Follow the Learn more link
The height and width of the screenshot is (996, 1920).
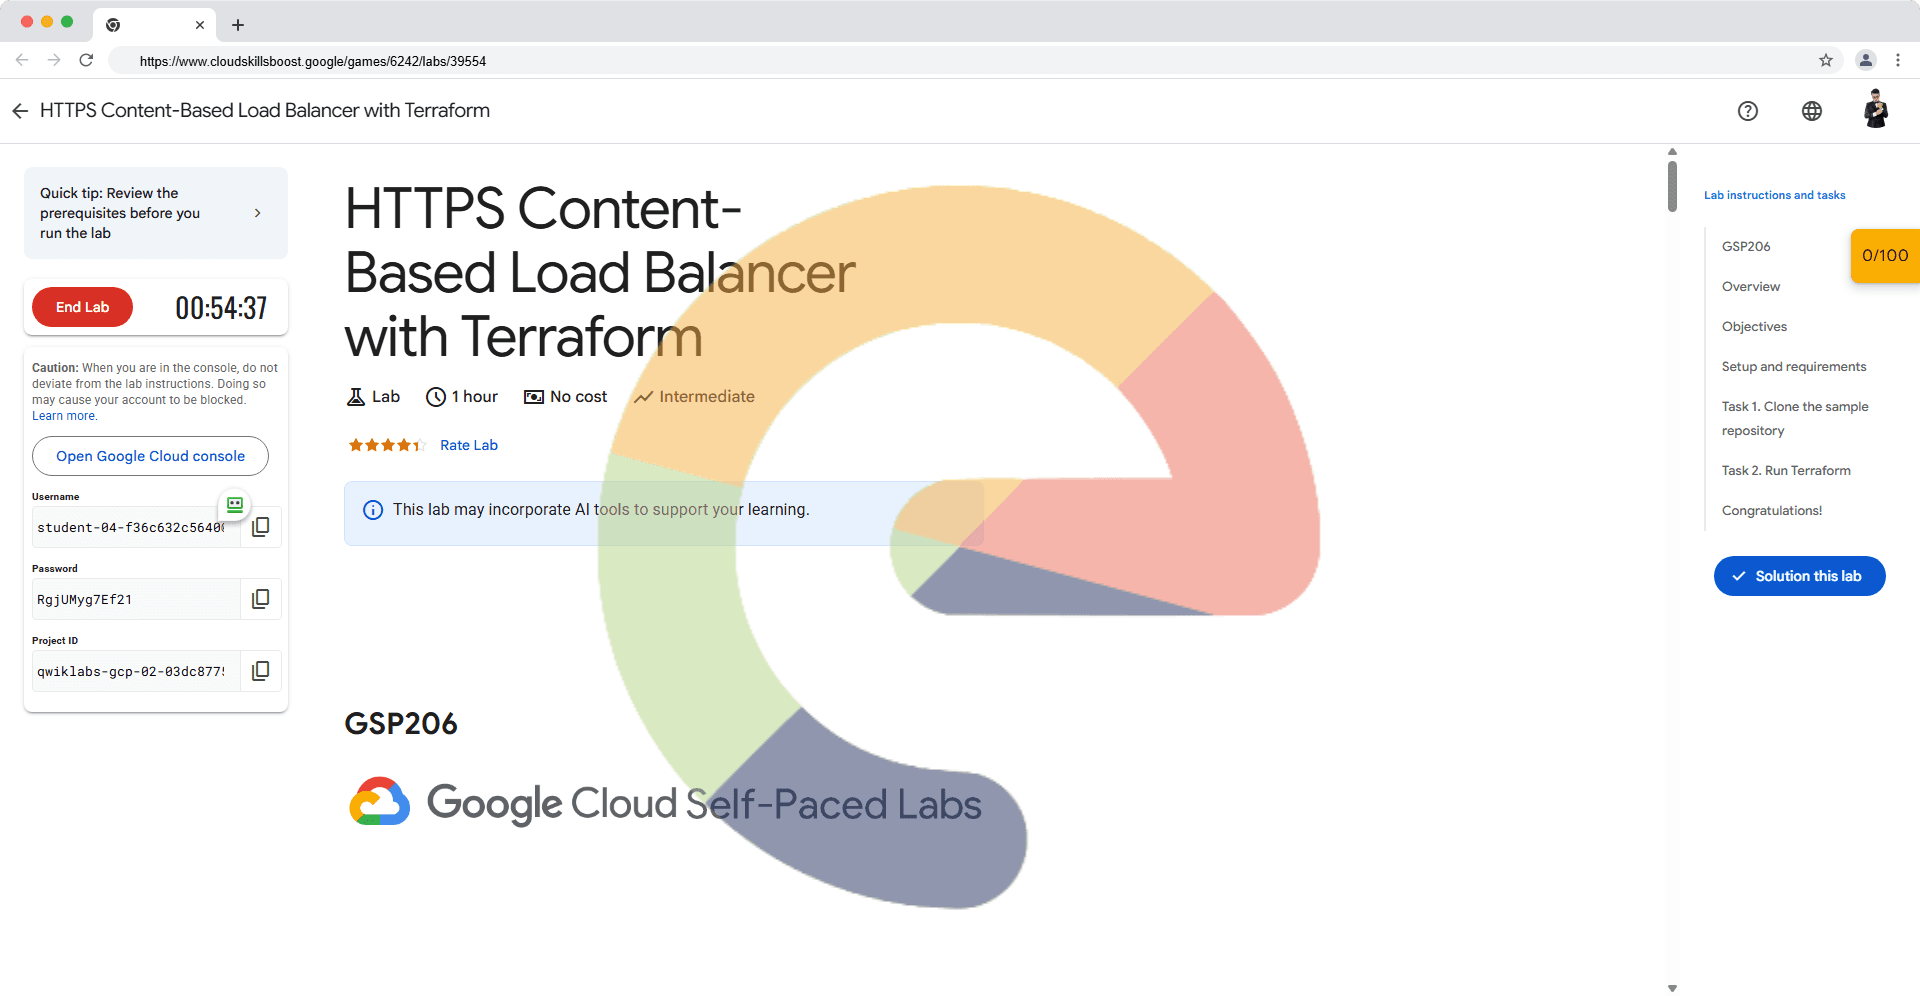point(64,416)
